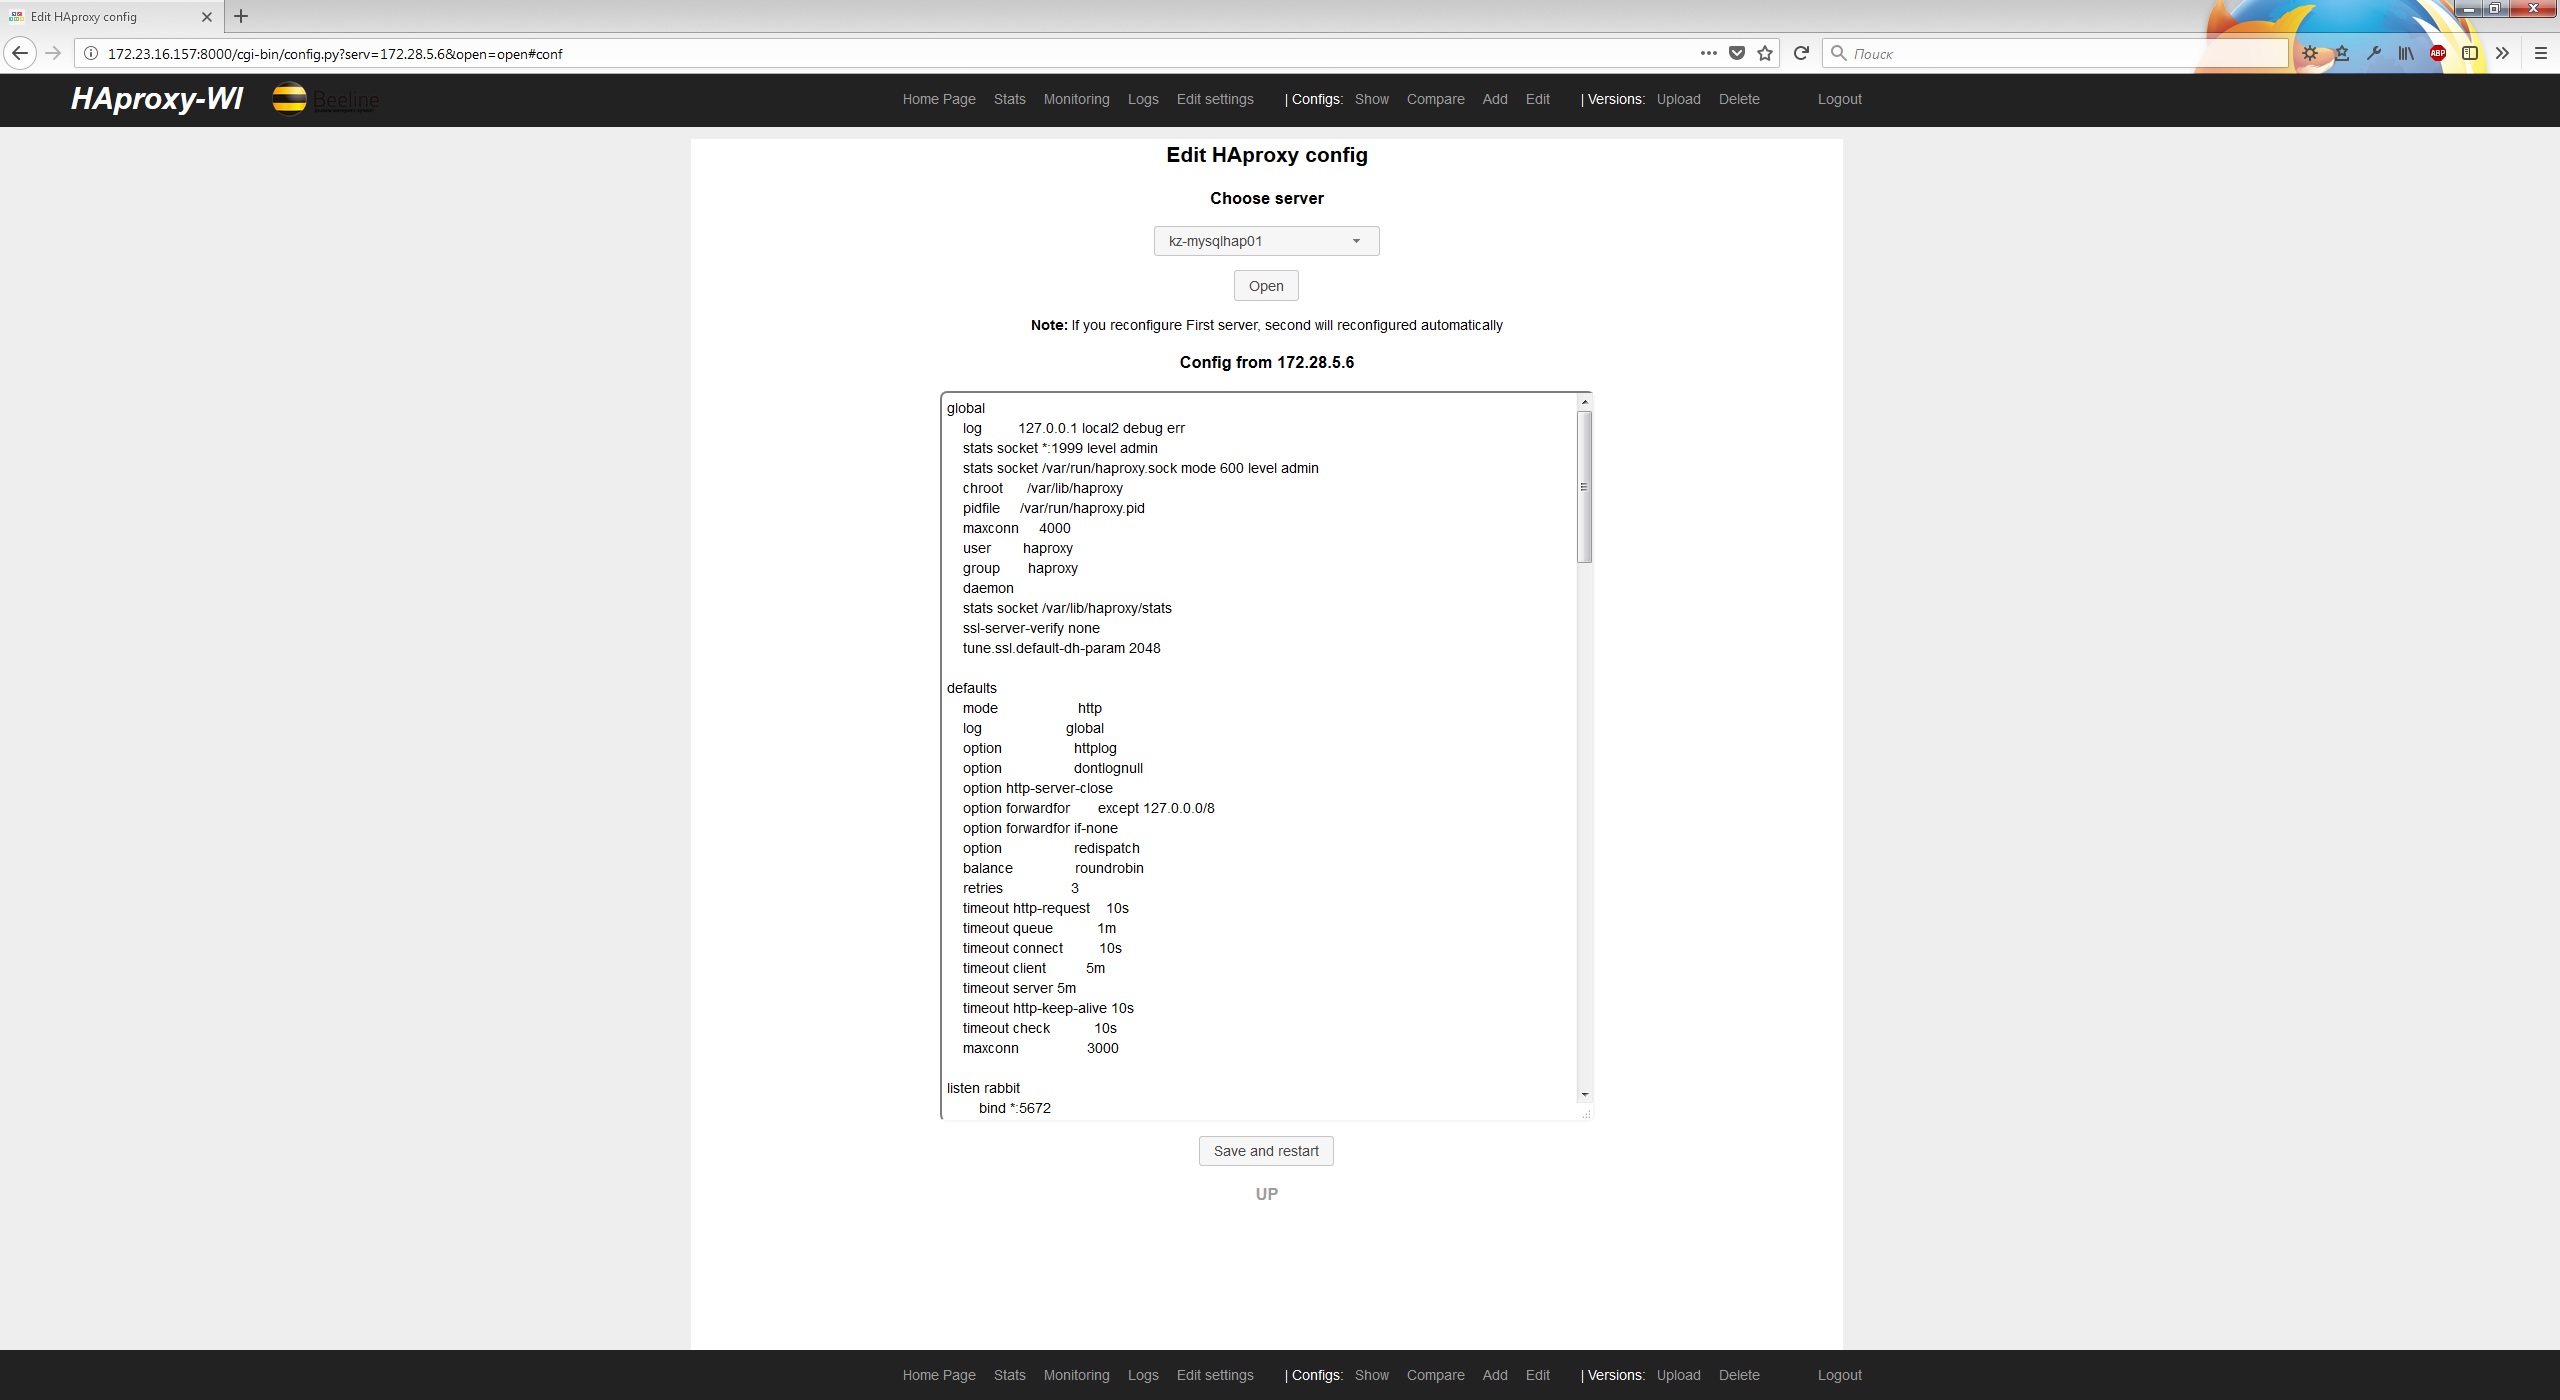This screenshot has width=2560, height=1400.
Task: Click the Stats navigation icon
Action: [x=1008, y=98]
